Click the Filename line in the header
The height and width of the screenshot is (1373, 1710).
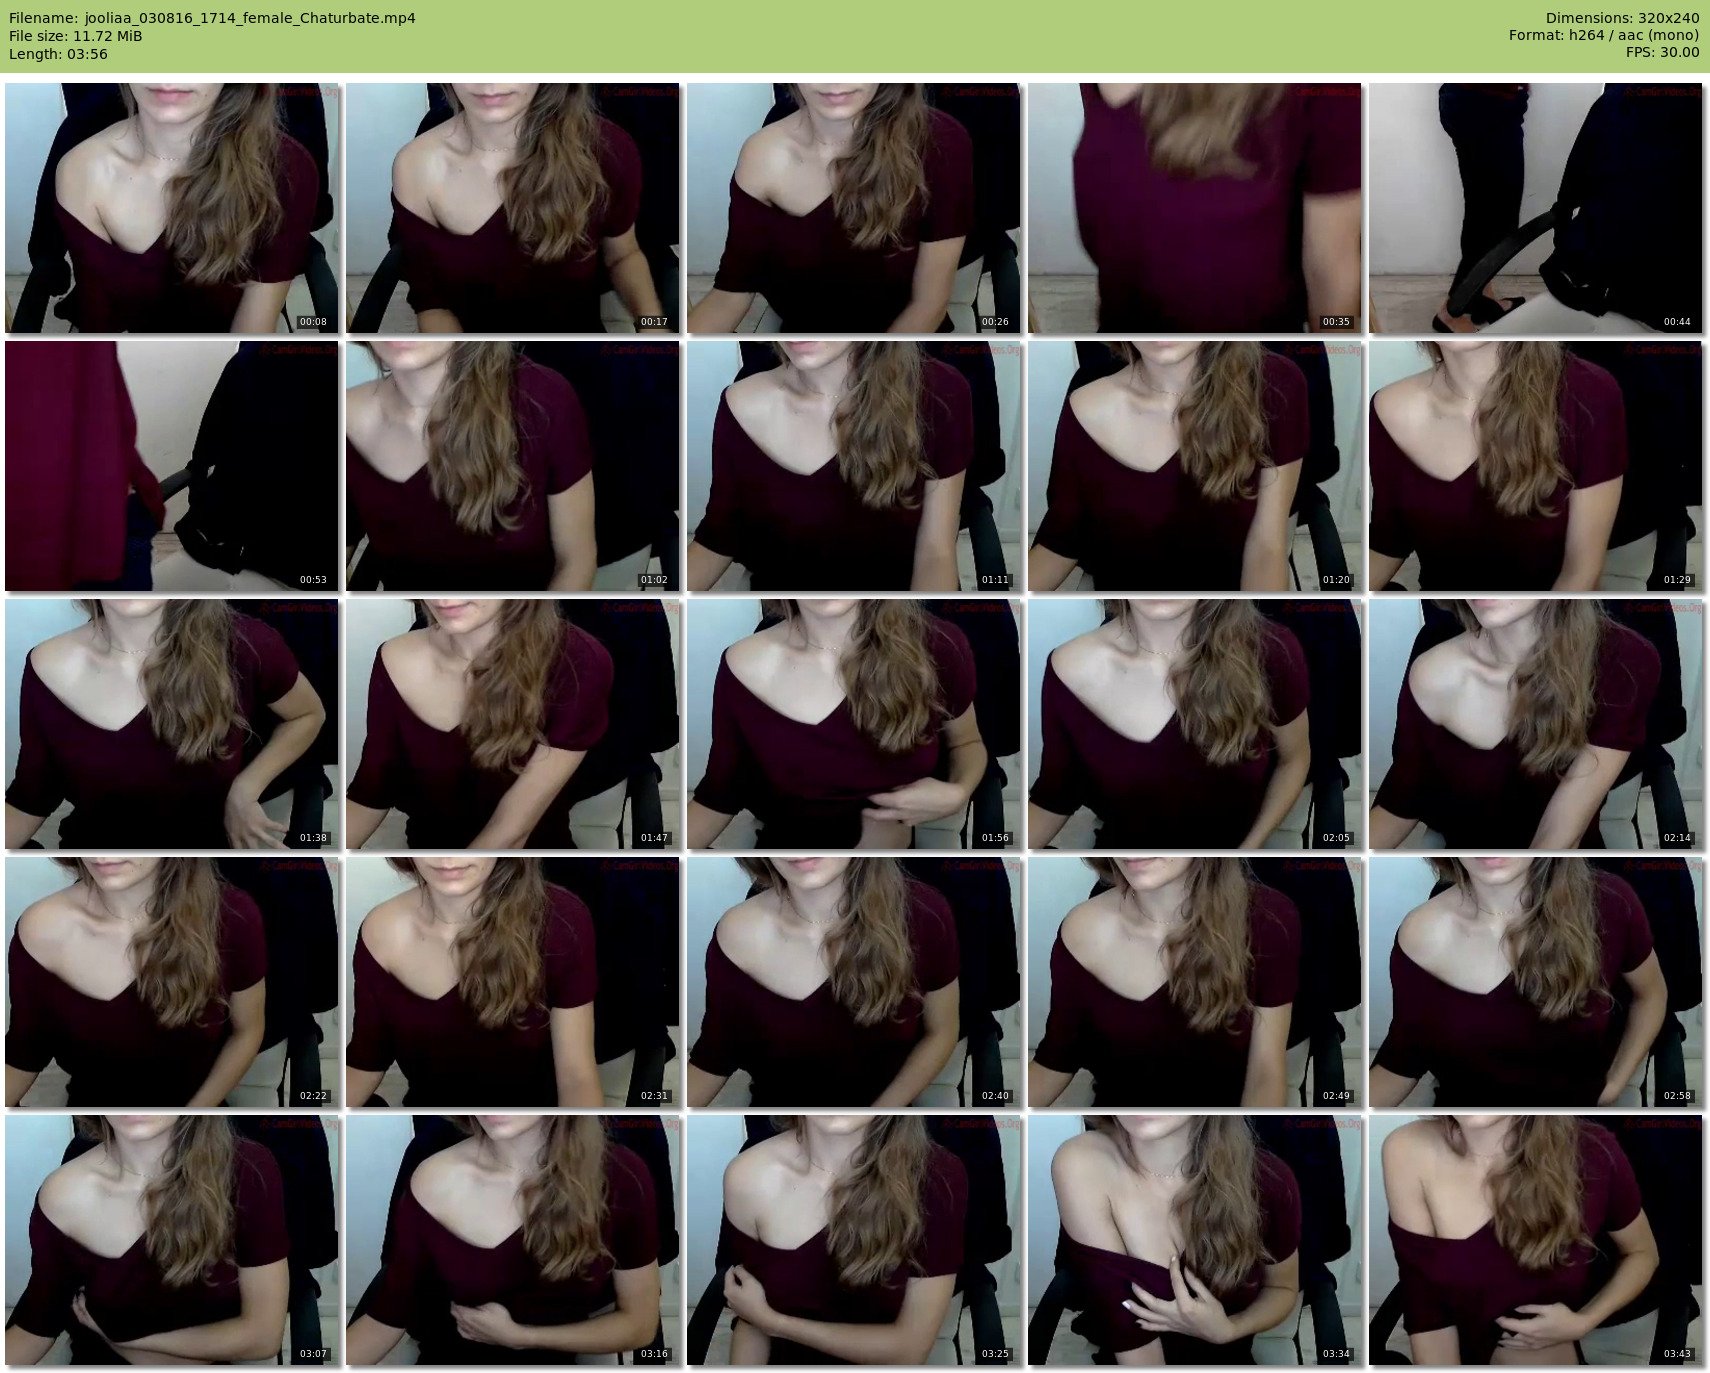212,18
